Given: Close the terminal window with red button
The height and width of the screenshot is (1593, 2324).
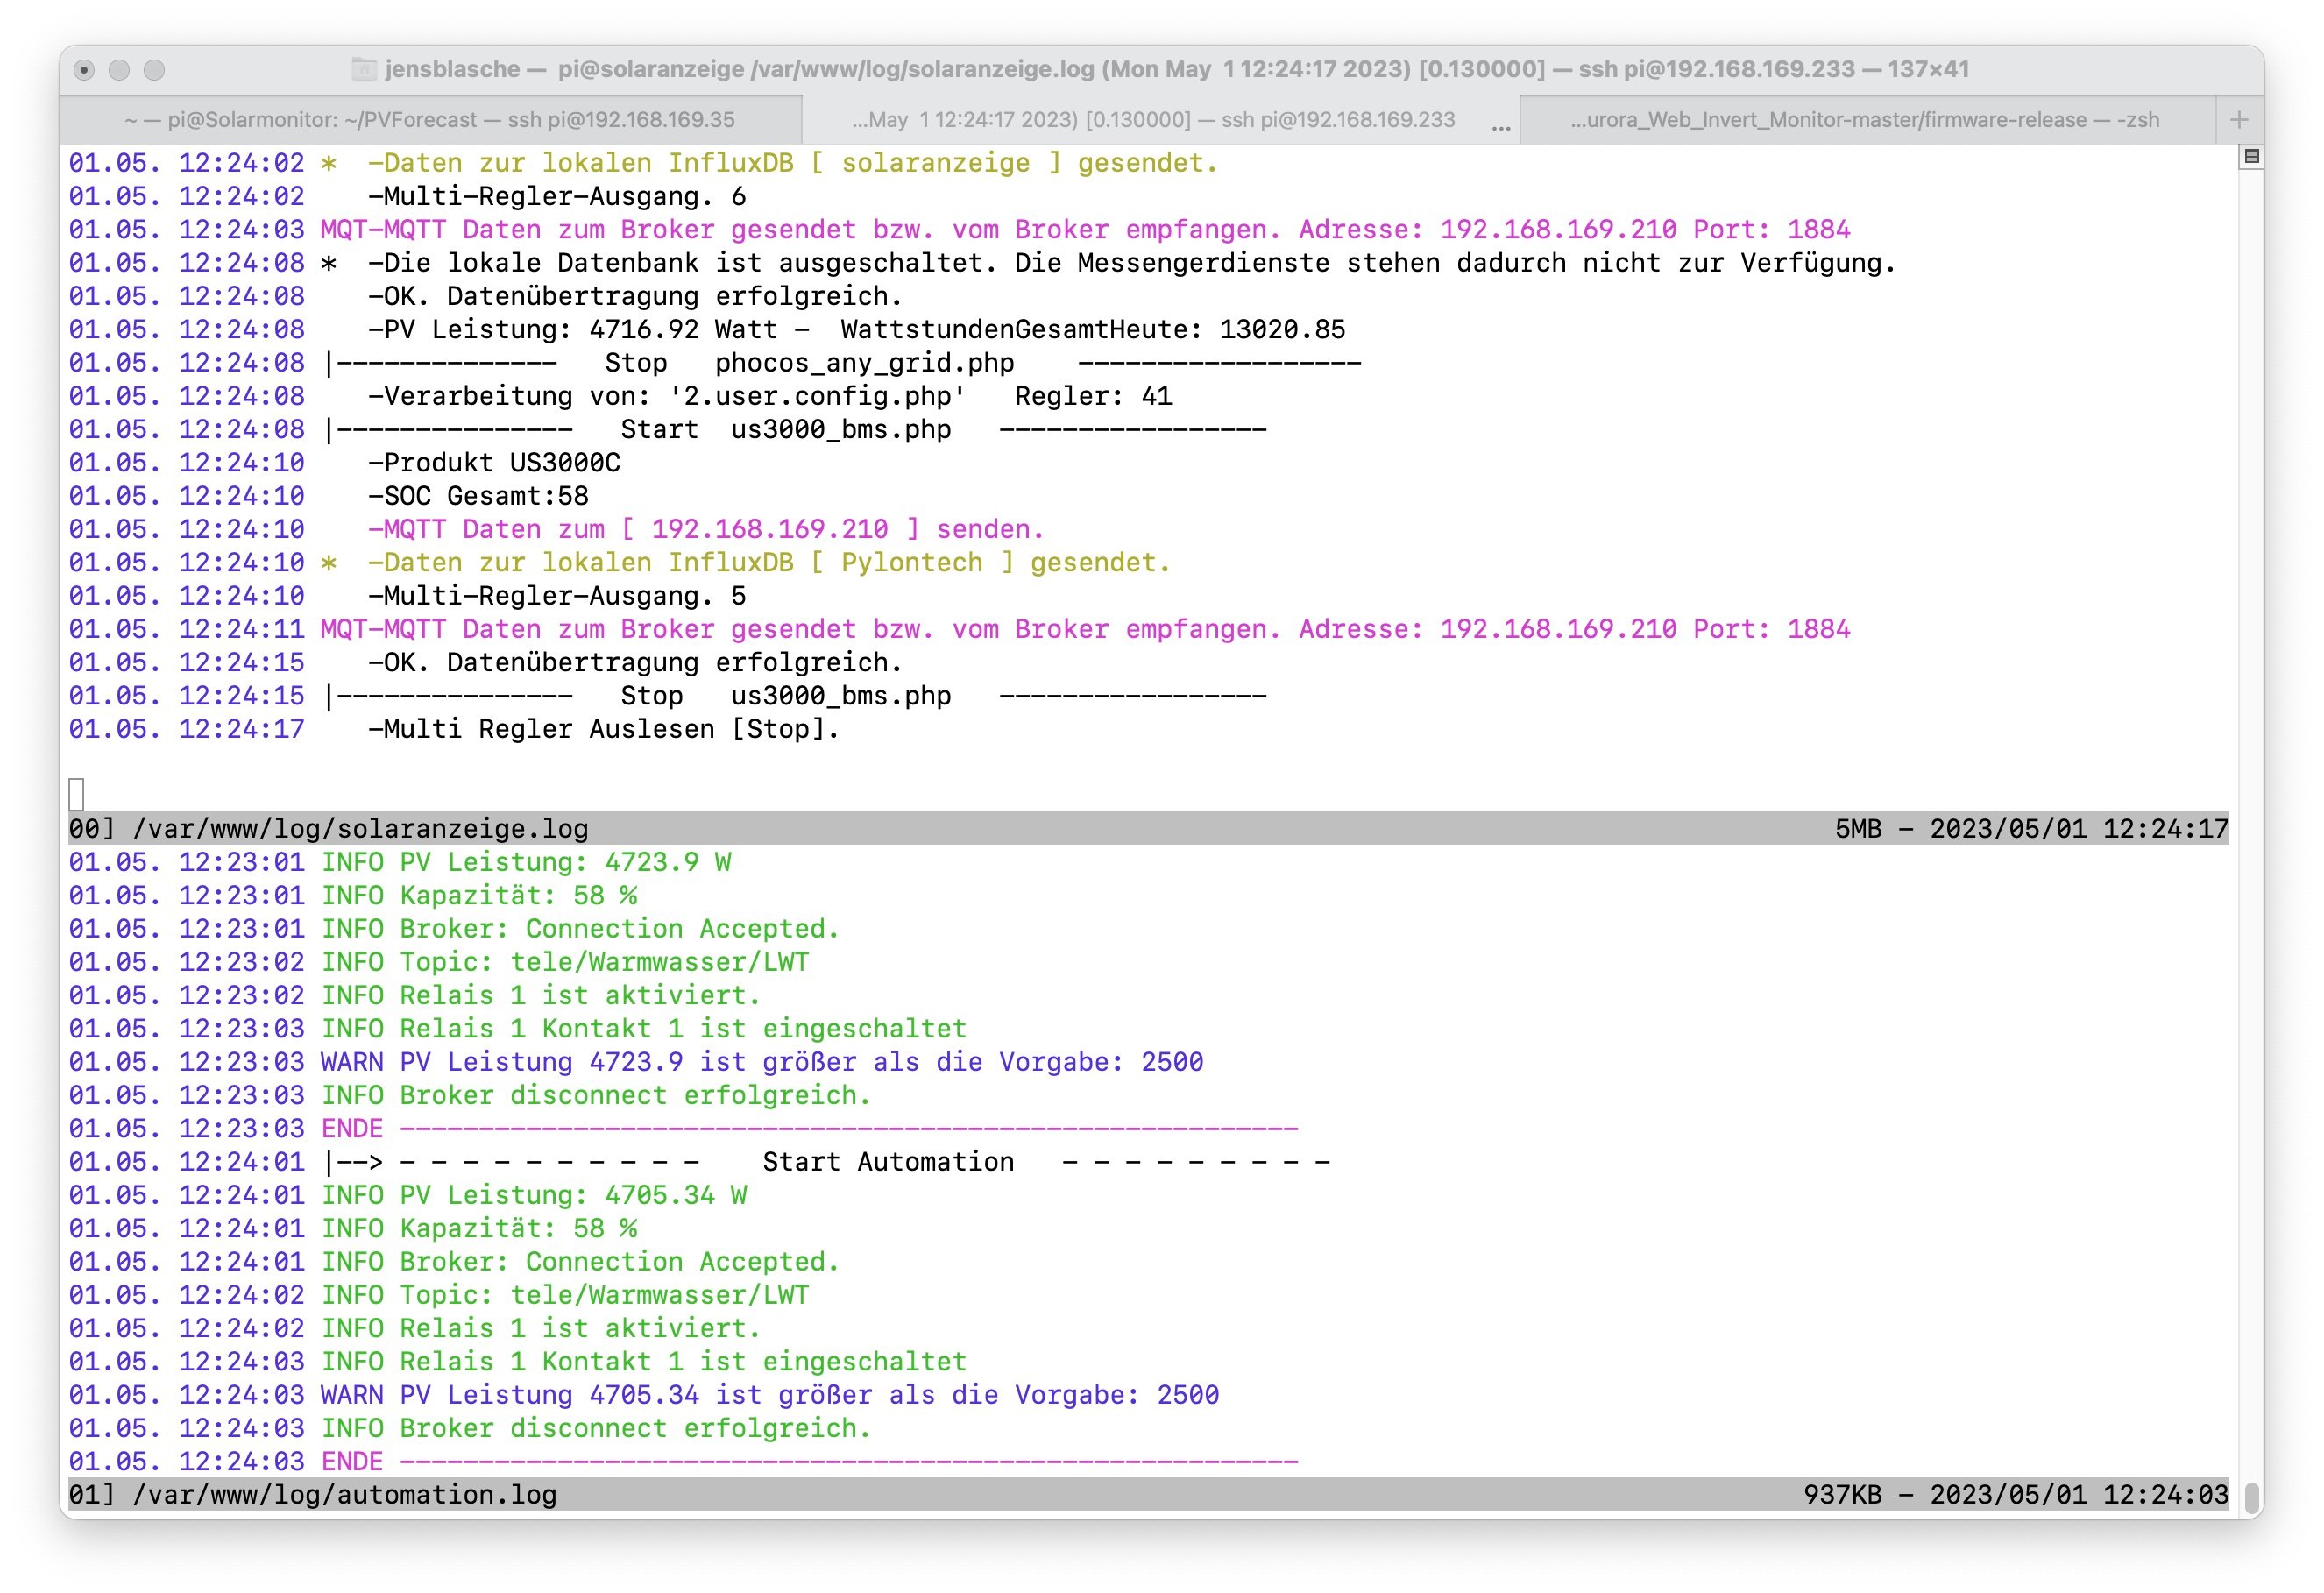Looking at the screenshot, I should point(85,69).
